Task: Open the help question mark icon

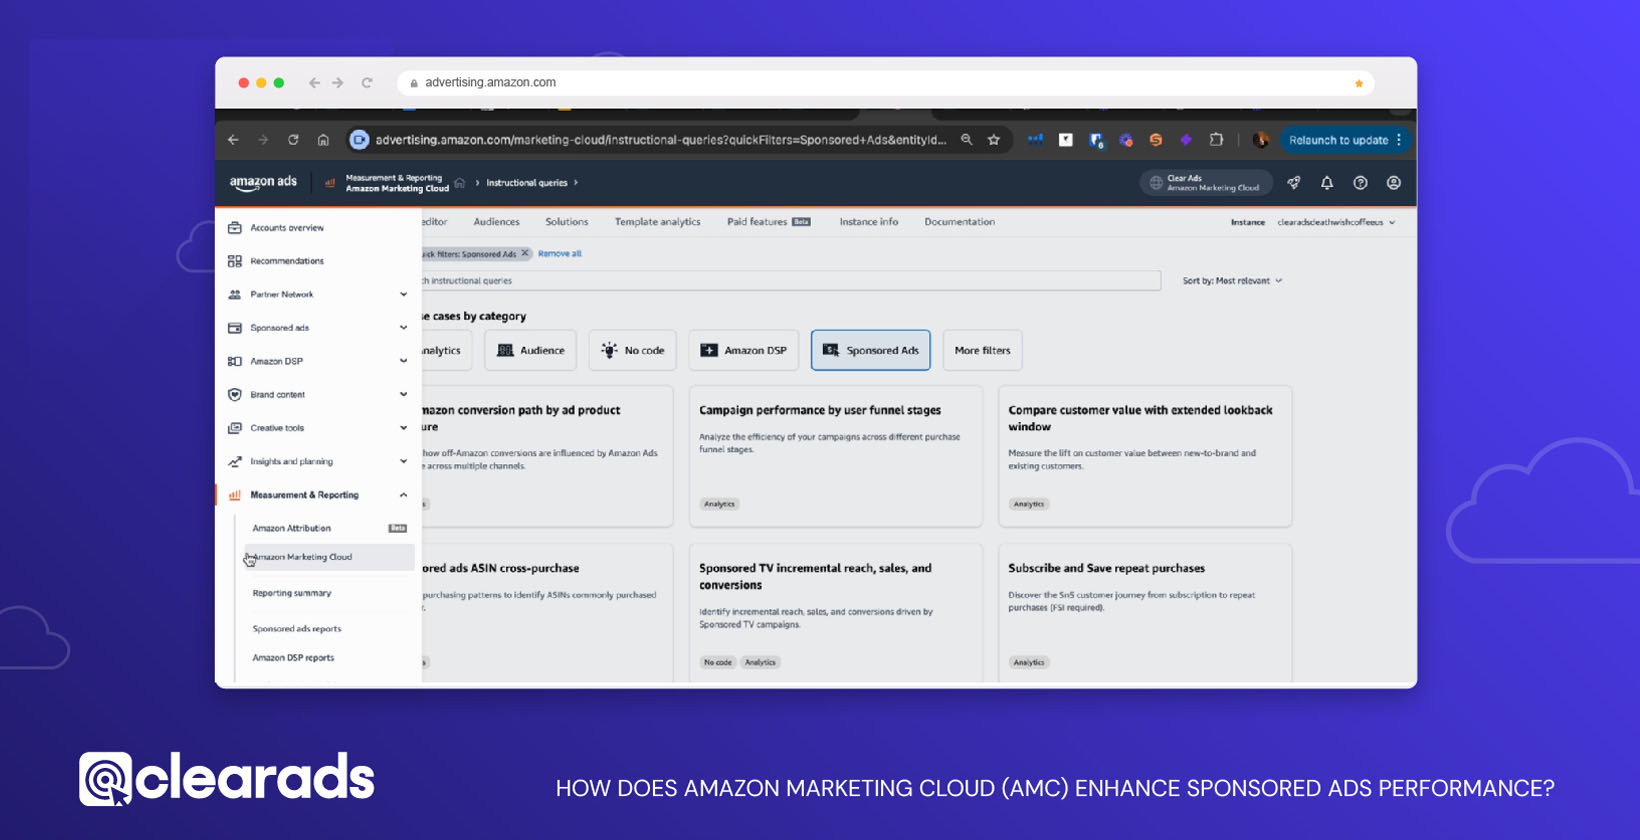Action: tap(1360, 183)
